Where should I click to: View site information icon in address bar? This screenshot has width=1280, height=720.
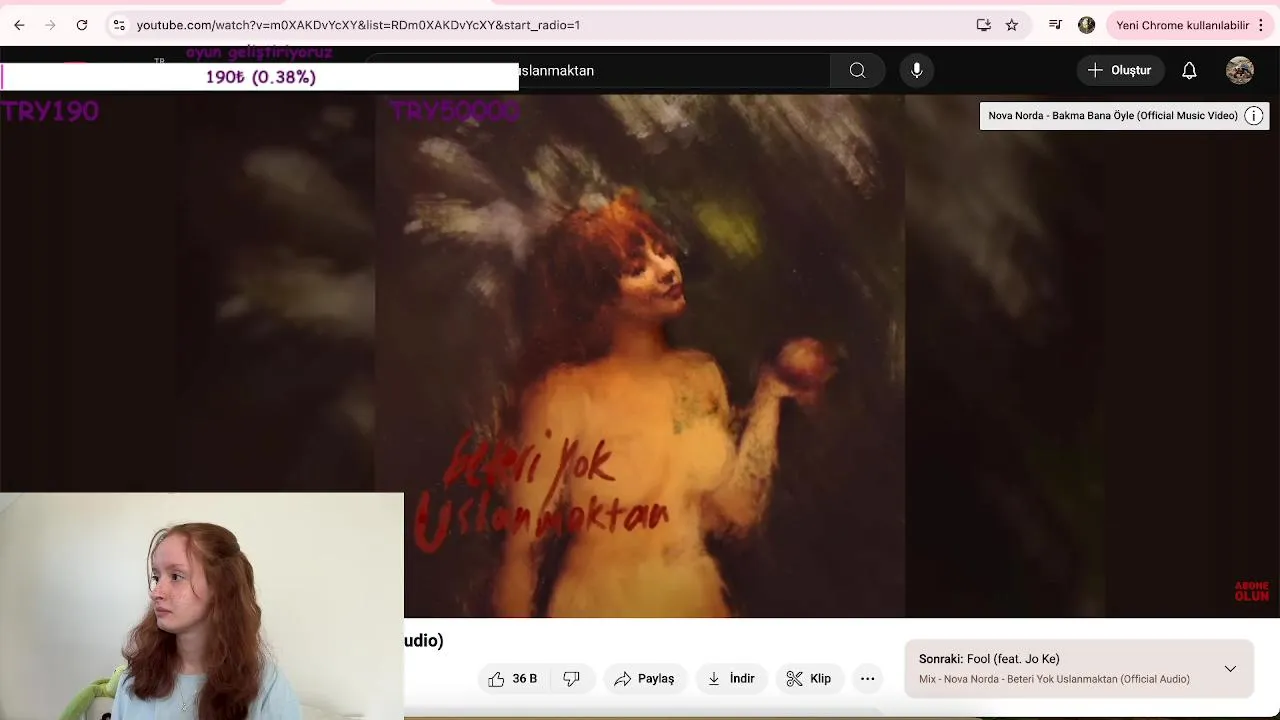coord(119,25)
